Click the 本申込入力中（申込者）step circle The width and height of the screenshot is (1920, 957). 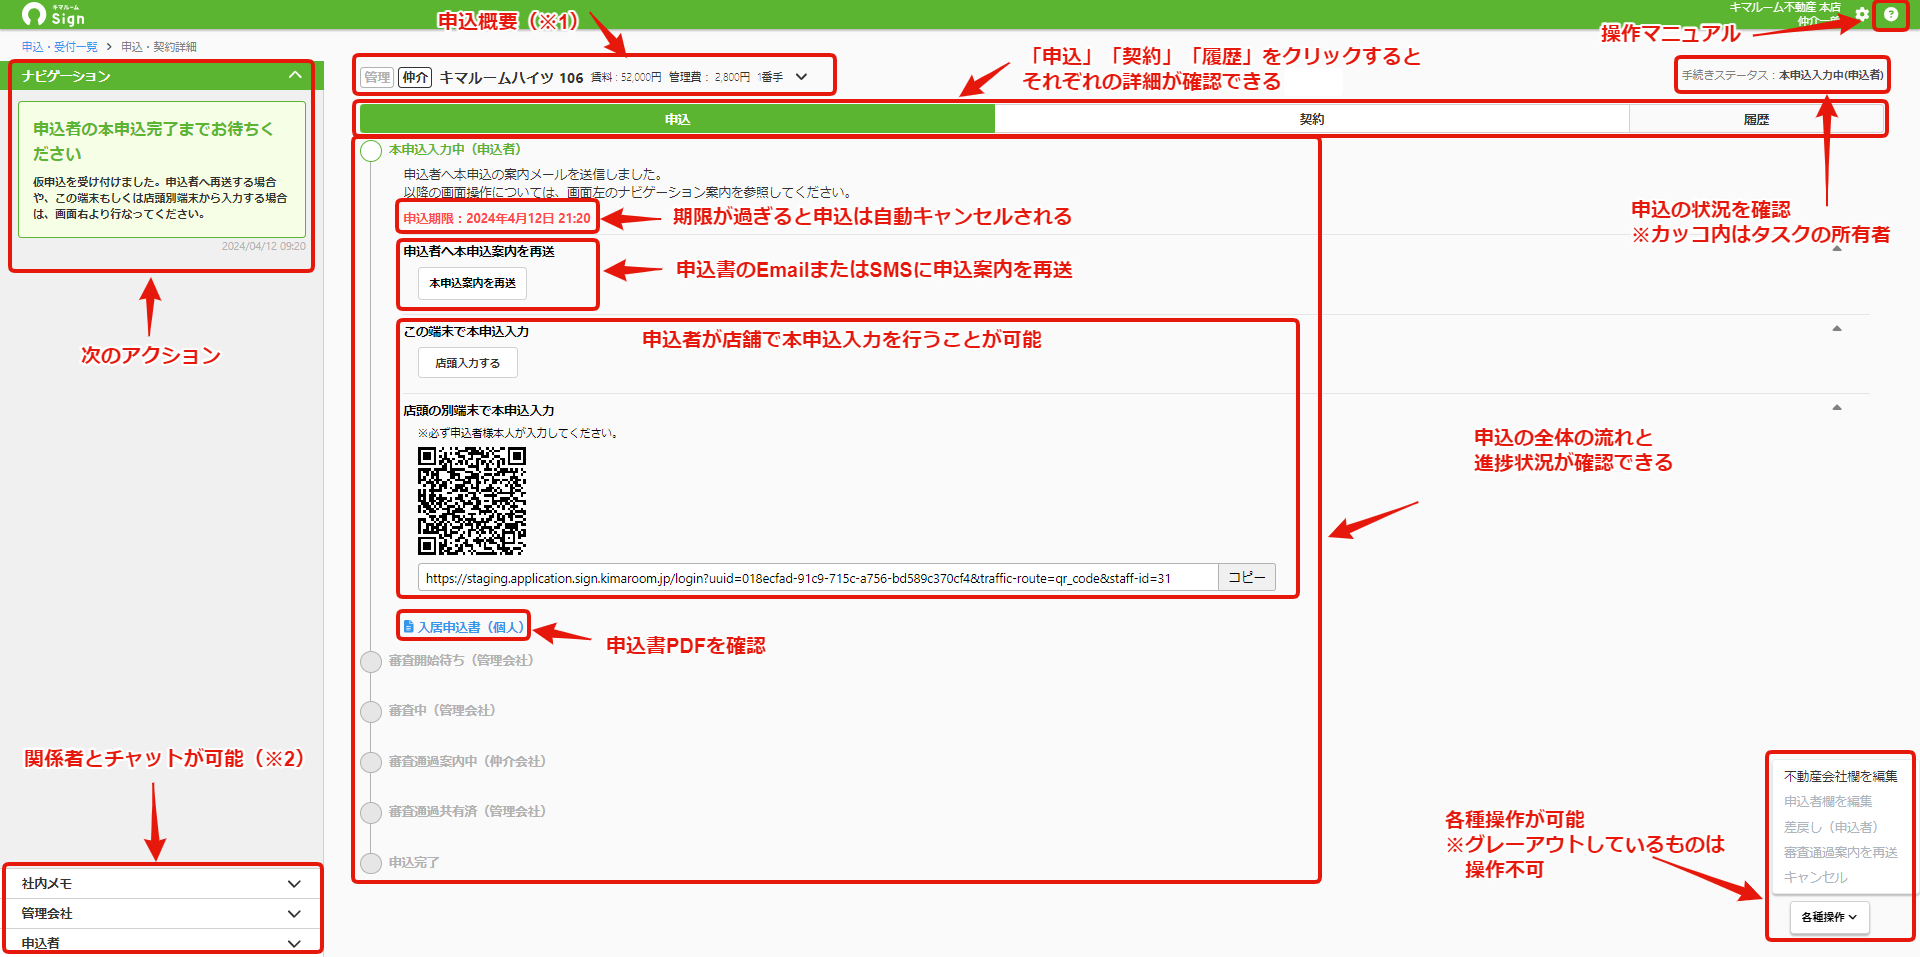click(371, 151)
